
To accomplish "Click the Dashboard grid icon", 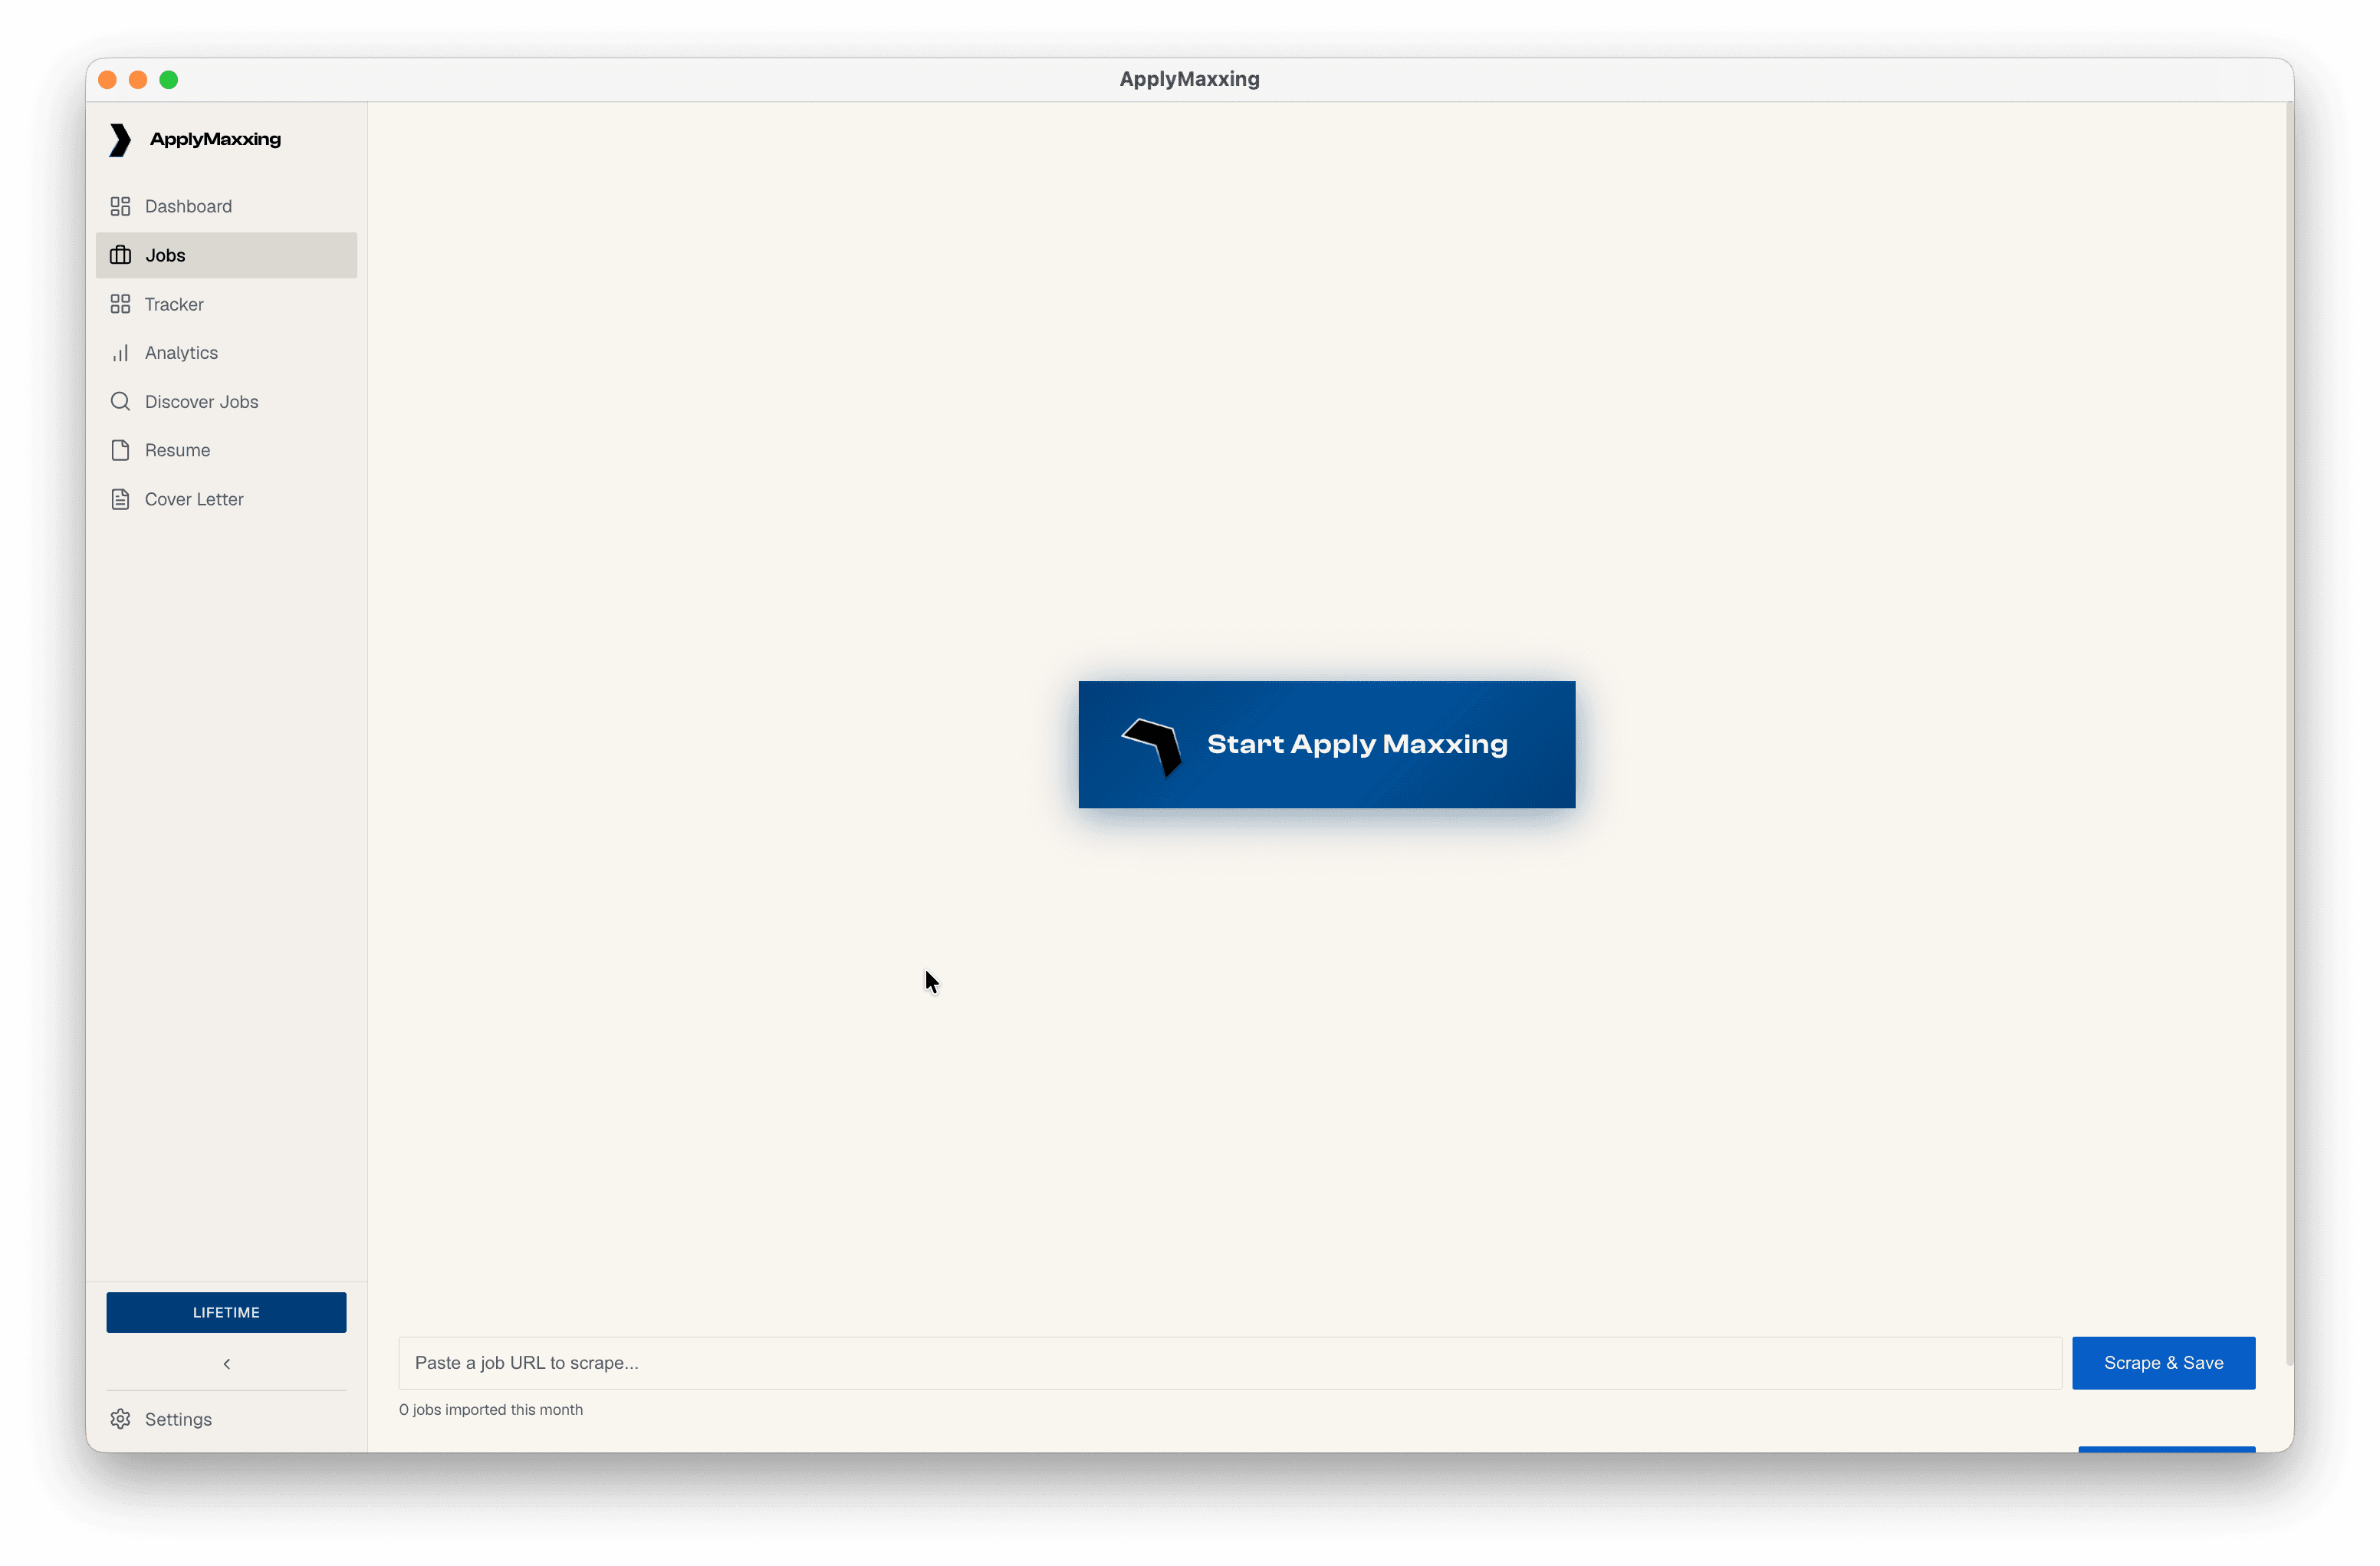I will point(120,206).
